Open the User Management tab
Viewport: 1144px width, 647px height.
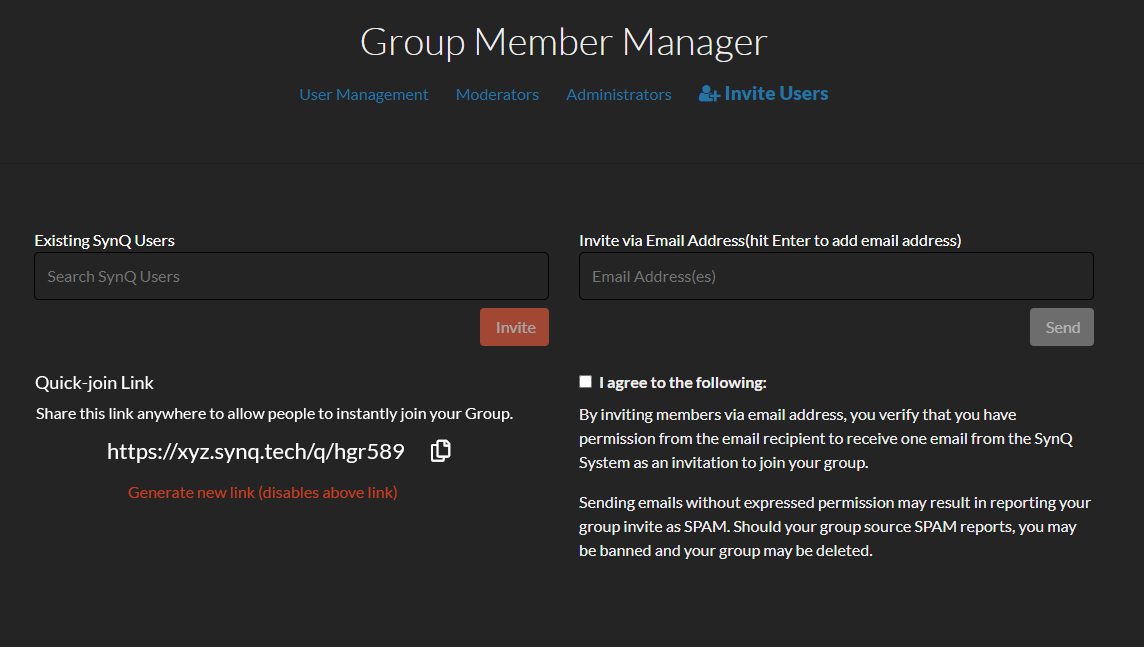click(x=363, y=95)
